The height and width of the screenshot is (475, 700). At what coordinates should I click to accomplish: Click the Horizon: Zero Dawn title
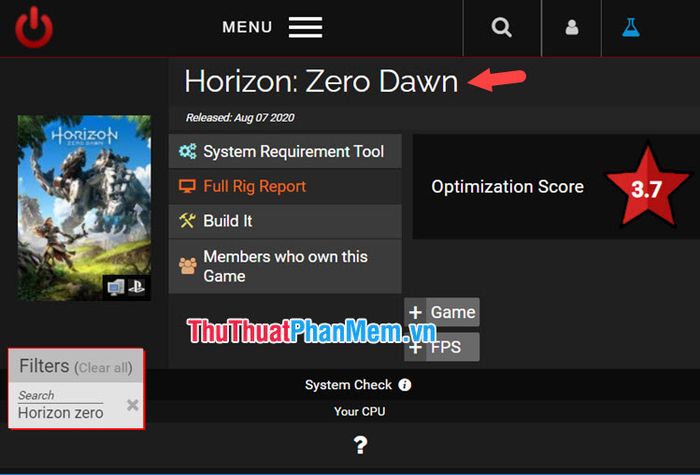[x=321, y=82]
